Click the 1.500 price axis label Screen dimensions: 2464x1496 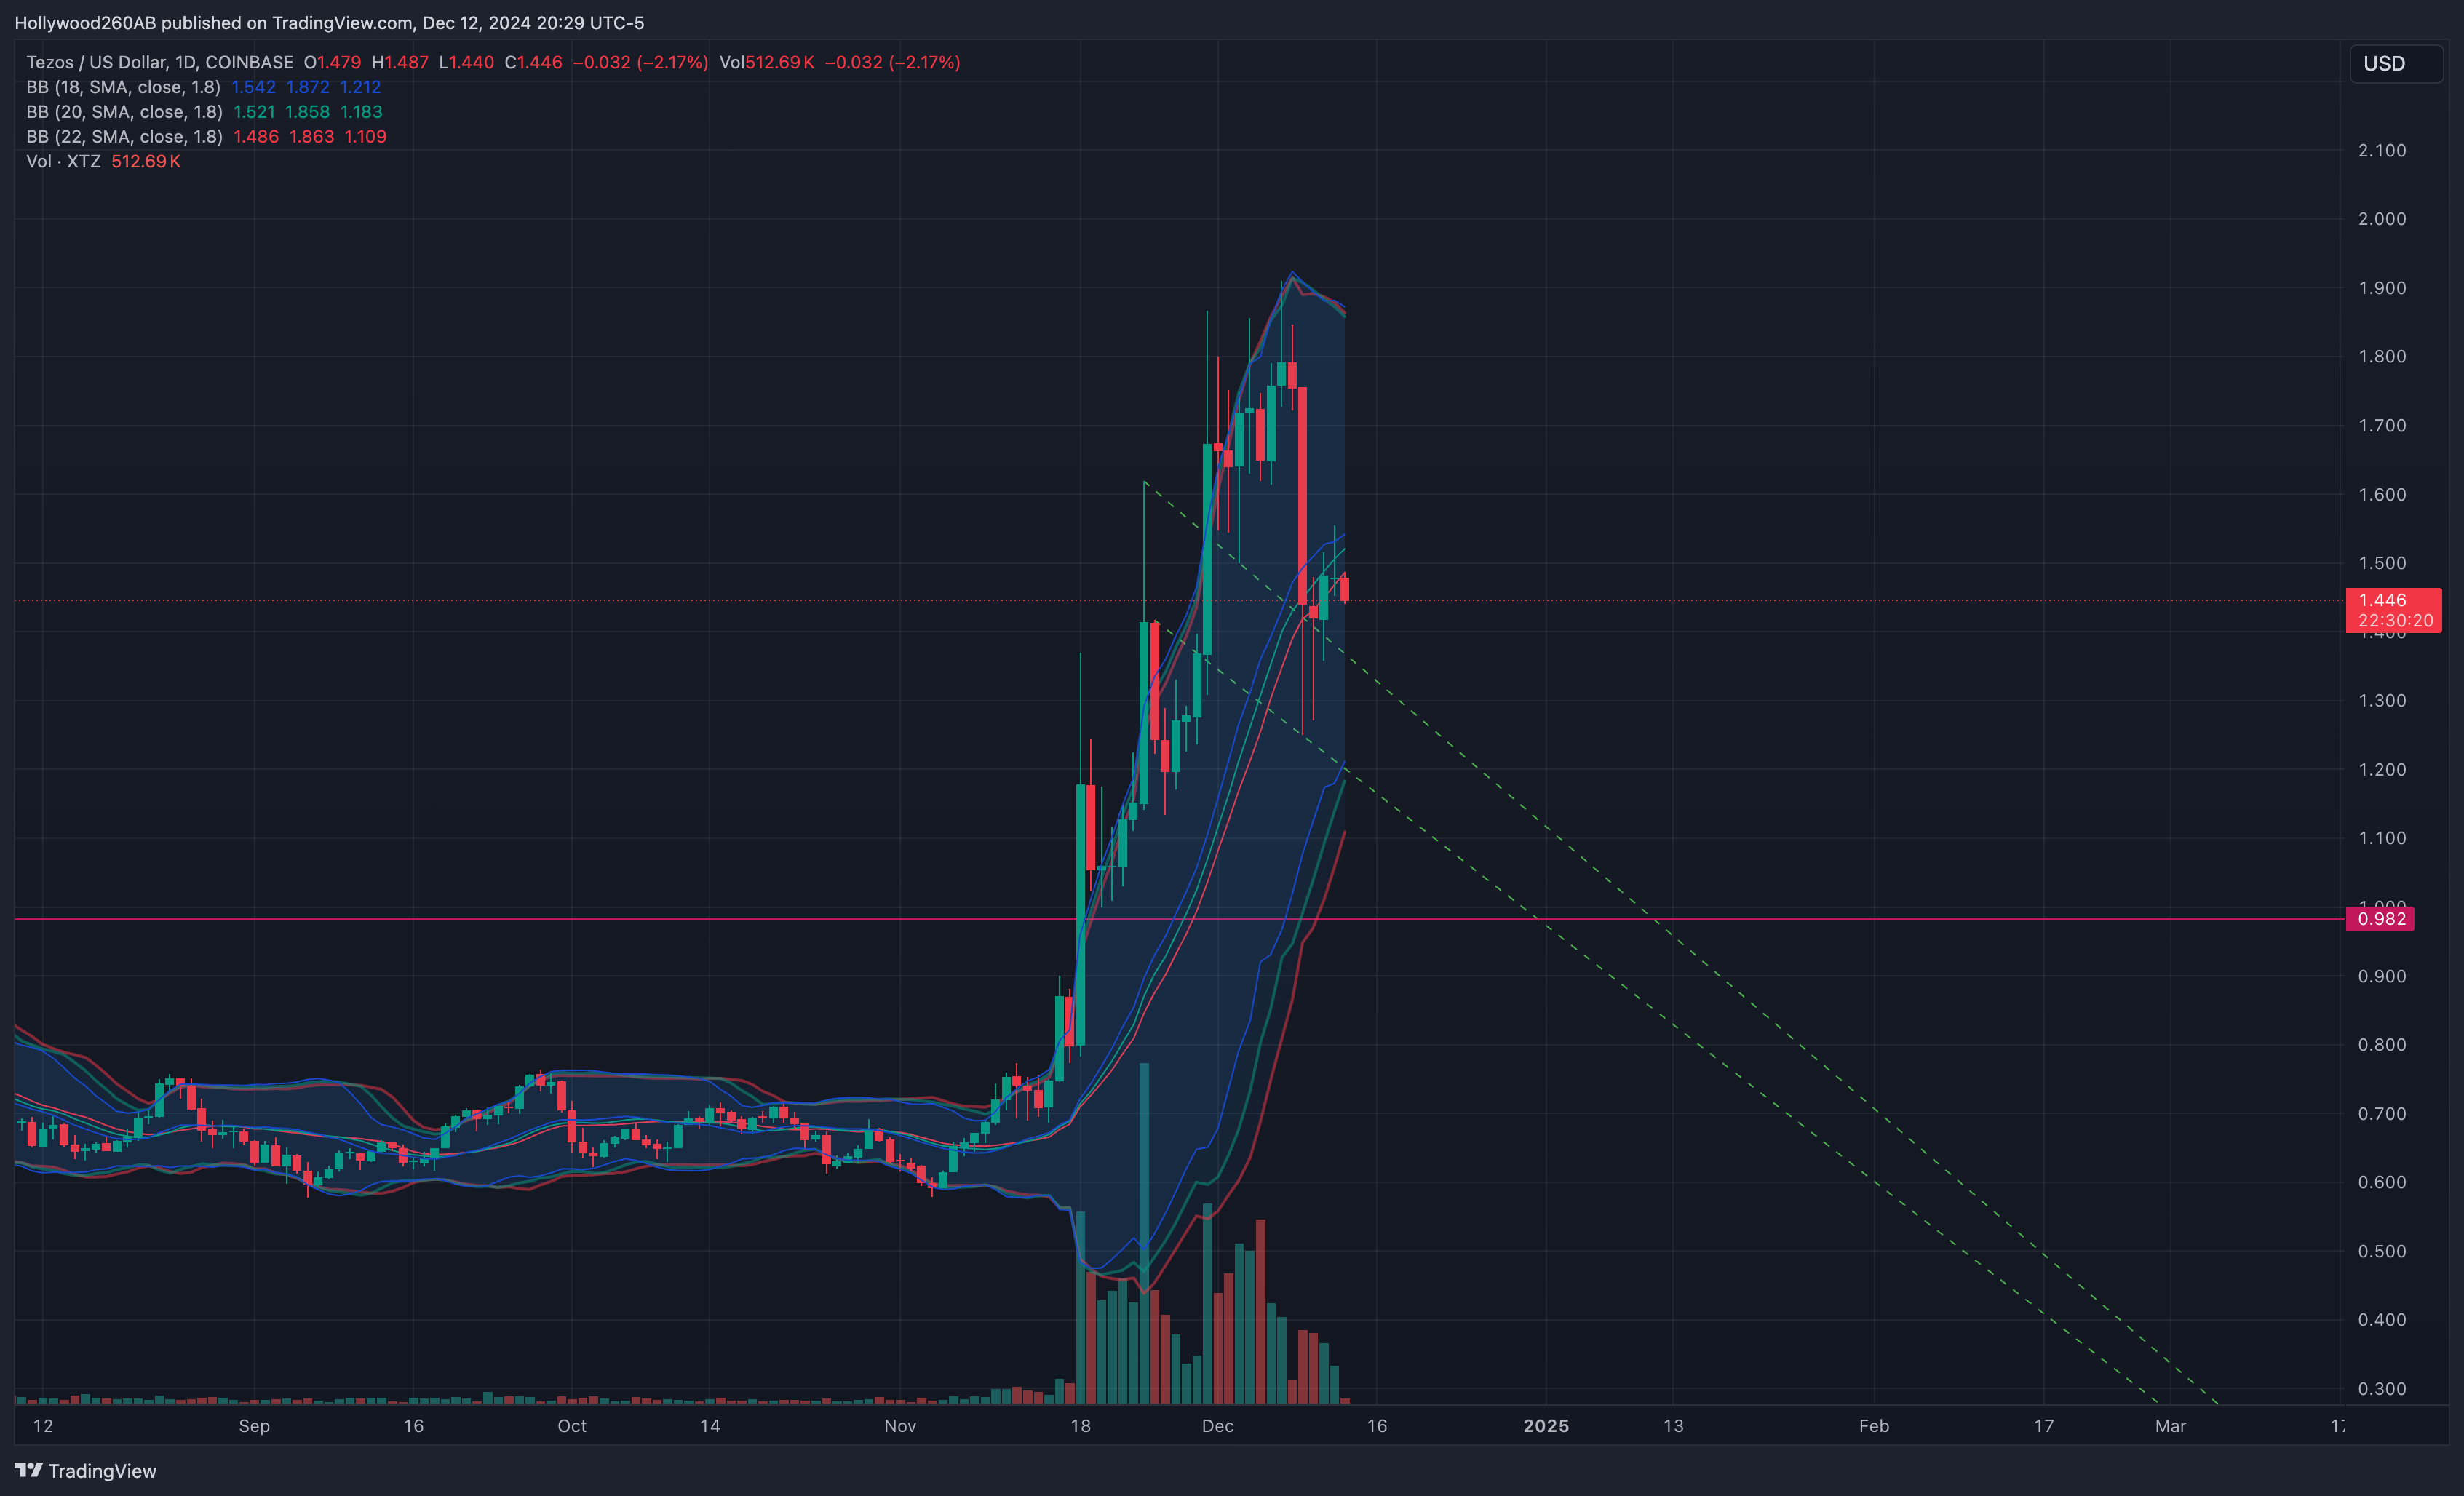pos(2382,563)
